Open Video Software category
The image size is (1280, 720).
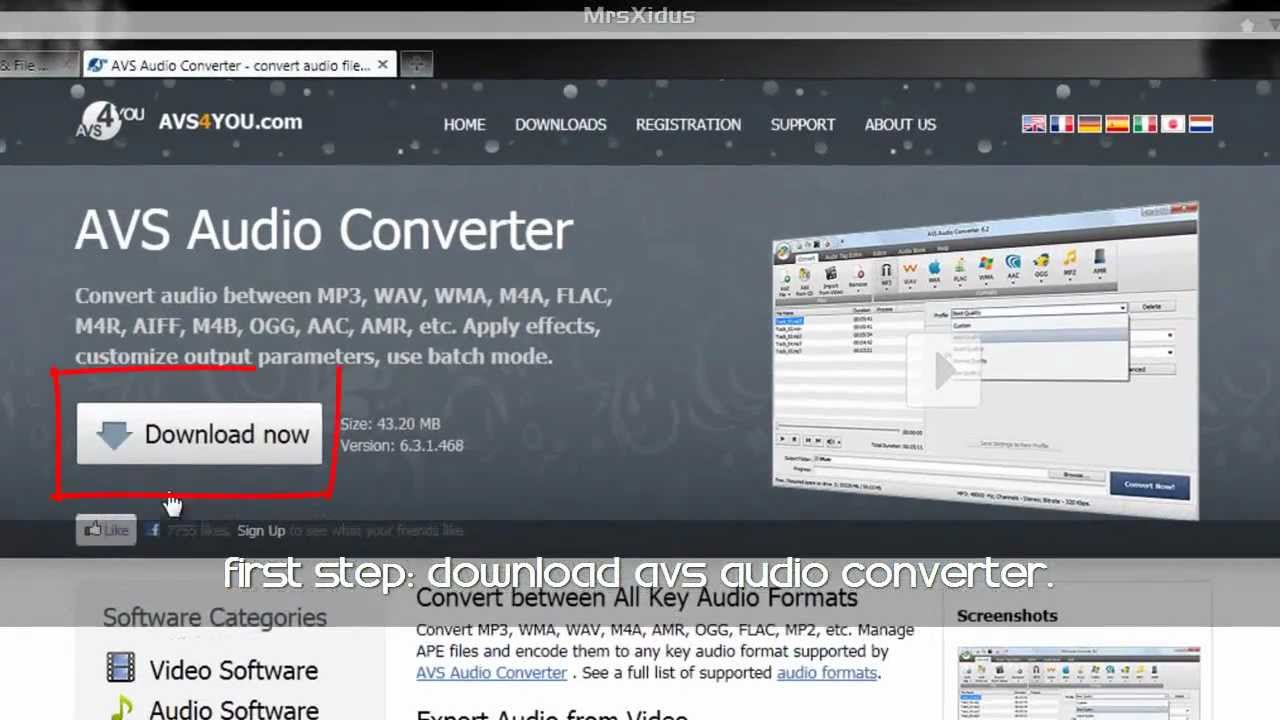pos(234,670)
